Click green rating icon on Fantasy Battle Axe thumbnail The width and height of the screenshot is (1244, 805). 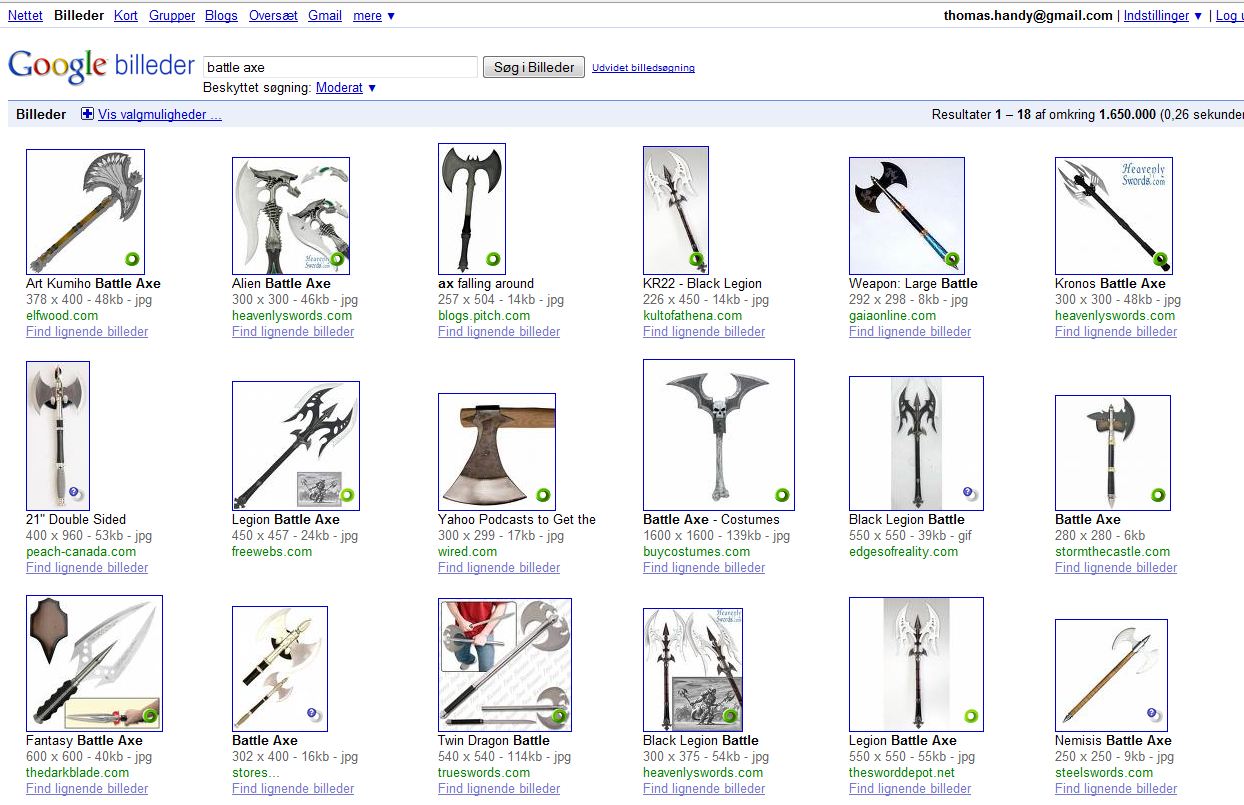tap(150, 716)
